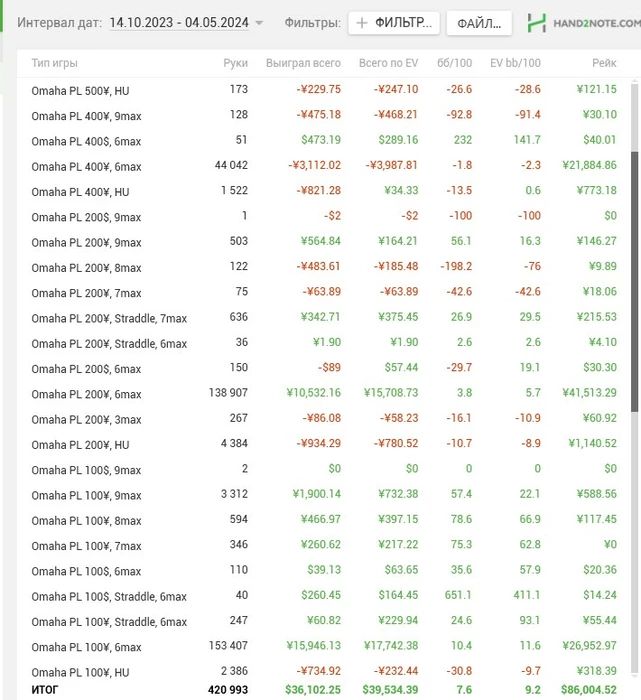This screenshot has width=641, height=700.
Task: Sort by Руки column header
Action: [x=235, y=63]
